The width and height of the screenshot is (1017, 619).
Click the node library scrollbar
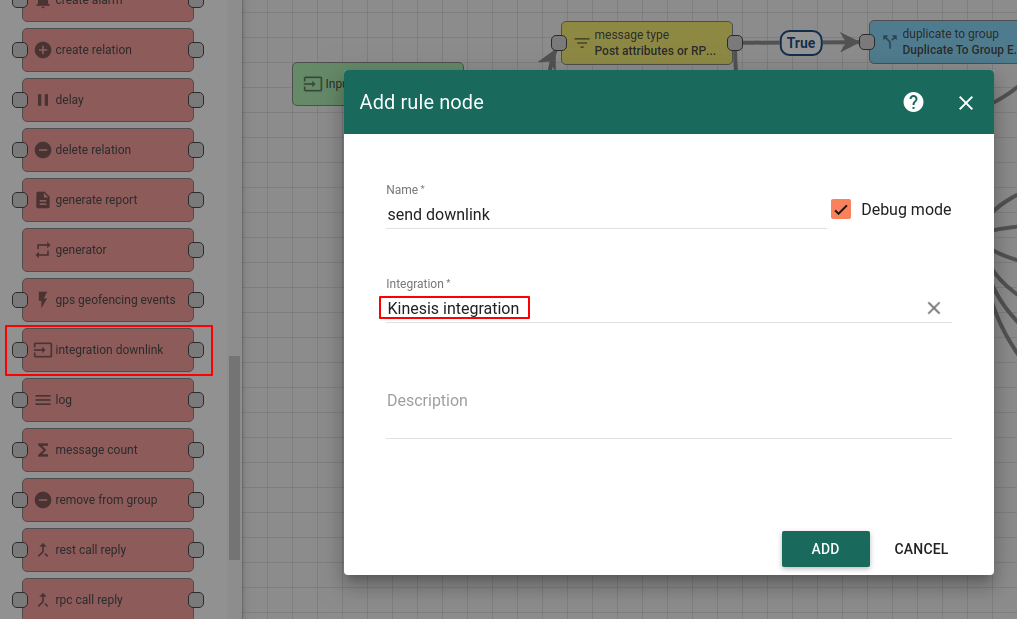pos(234,457)
